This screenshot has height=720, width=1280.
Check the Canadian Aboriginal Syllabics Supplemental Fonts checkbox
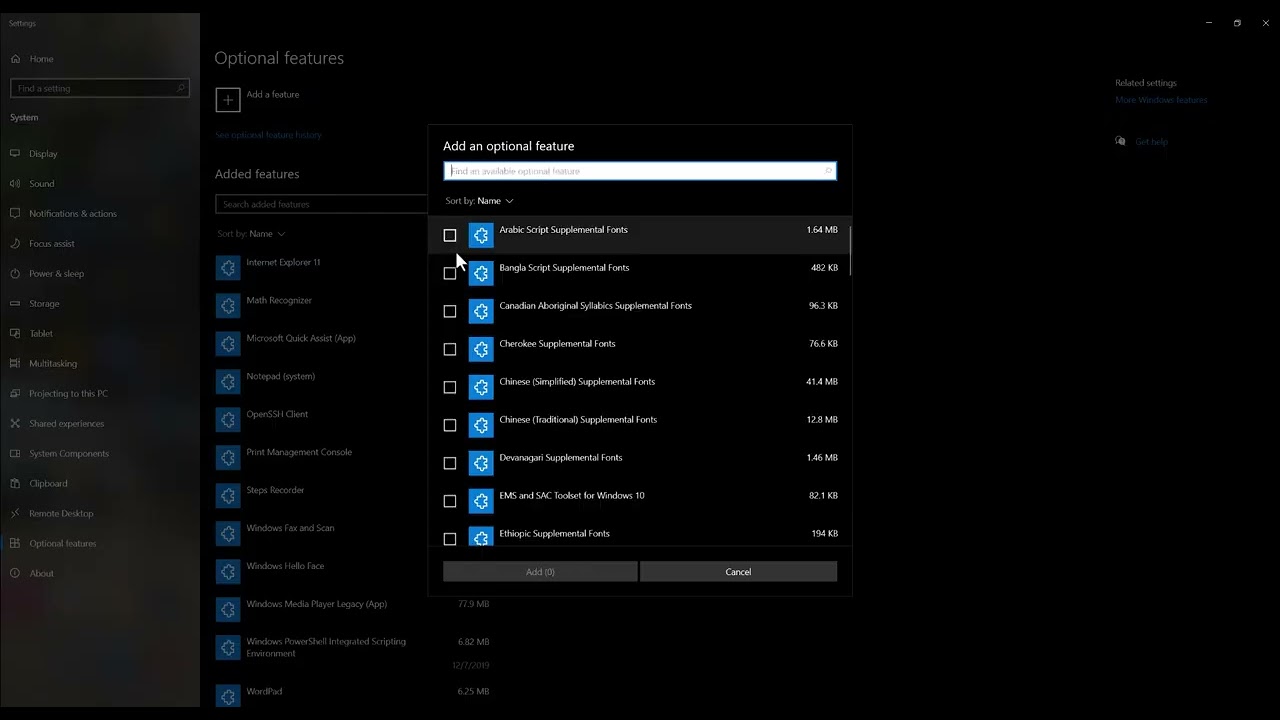[x=450, y=311]
